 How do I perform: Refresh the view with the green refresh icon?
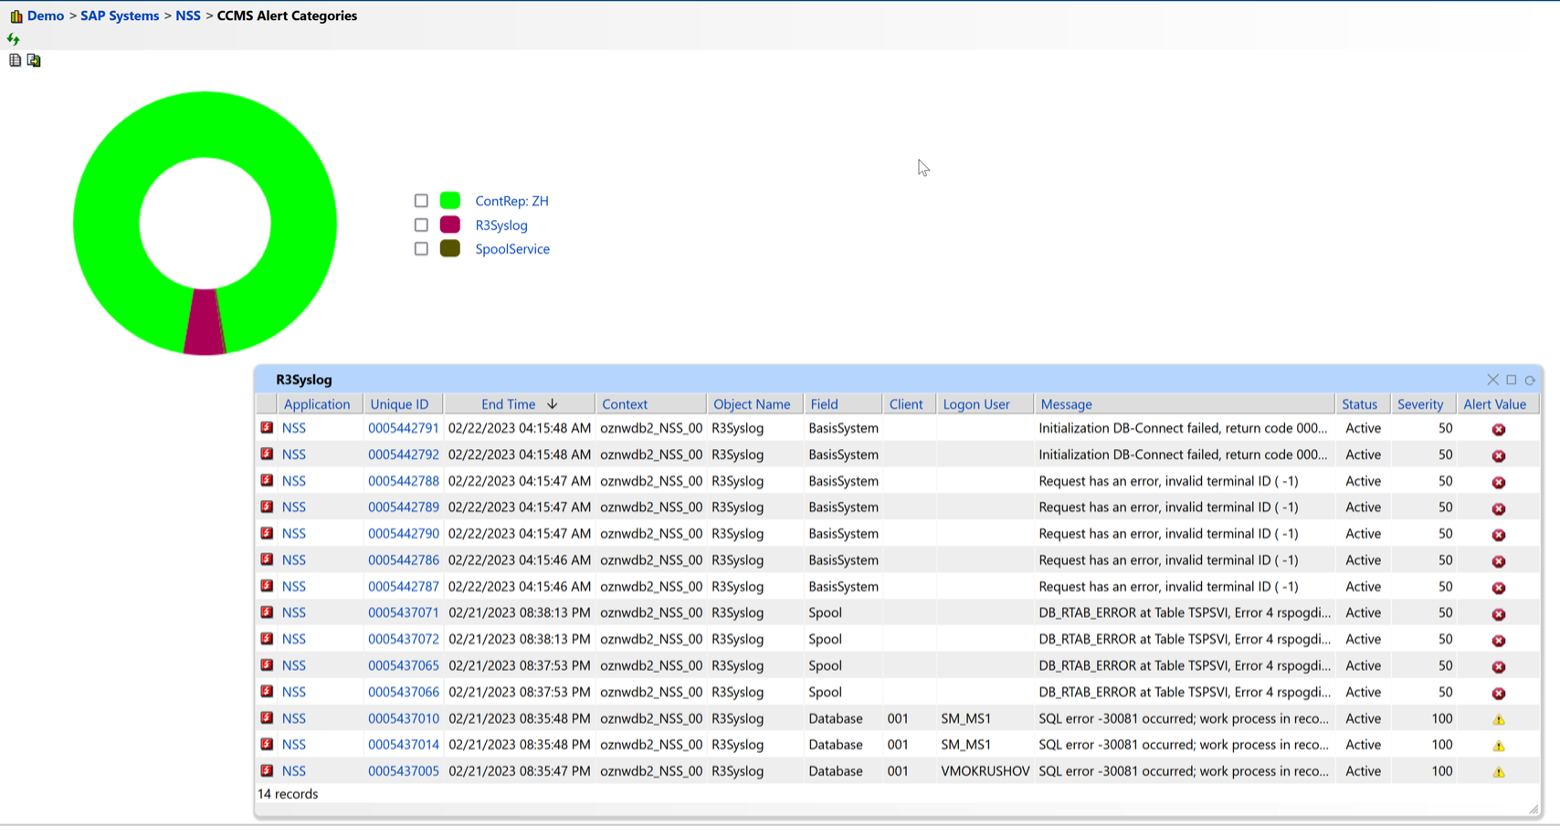pyautogui.click(x=12, y=38)
